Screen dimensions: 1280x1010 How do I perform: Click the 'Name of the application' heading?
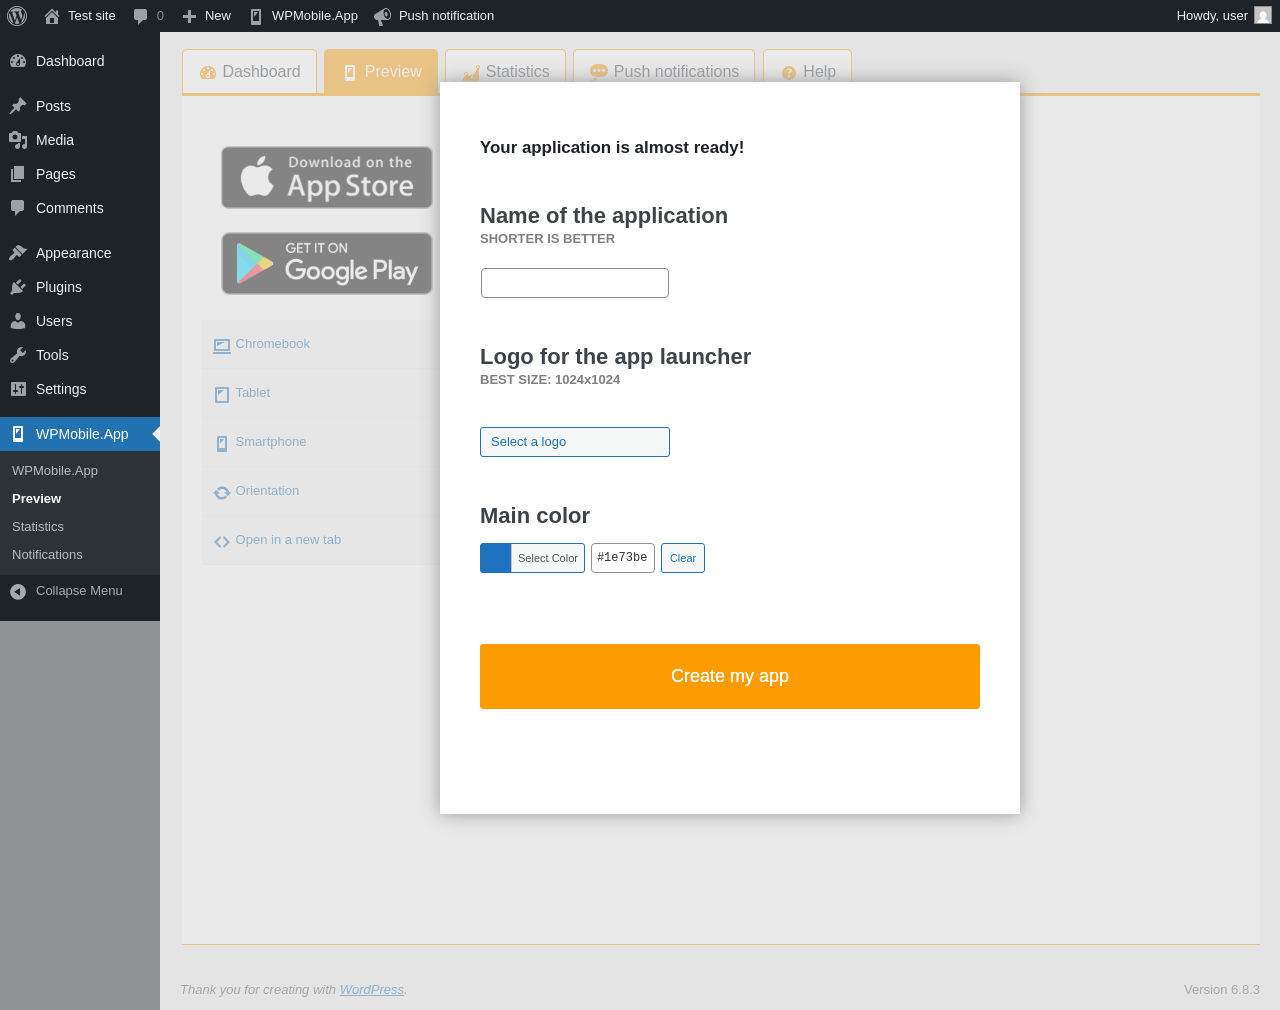[x=604, y=216]
